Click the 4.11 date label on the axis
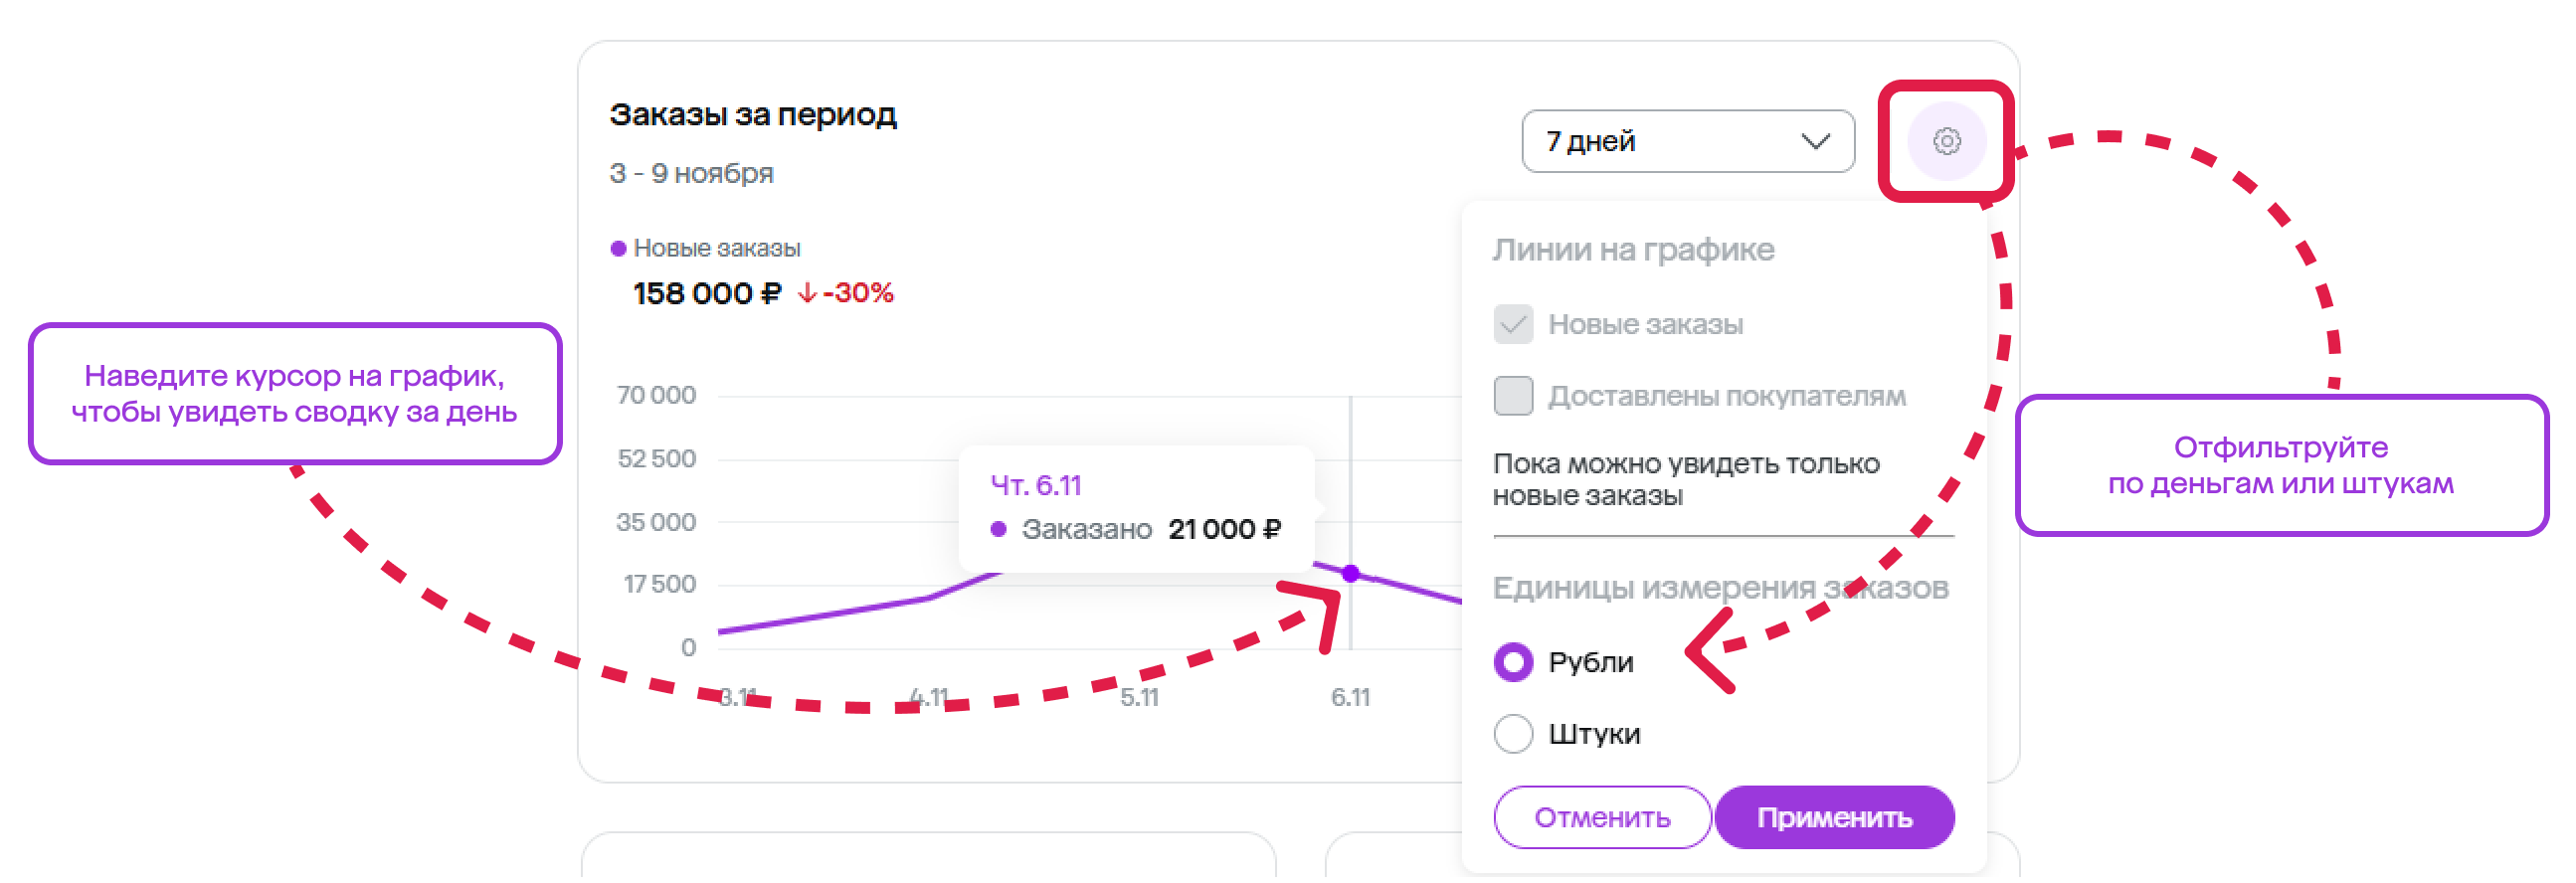The image size is (2576, 883). pyautogui.click(x=928, y=697)
